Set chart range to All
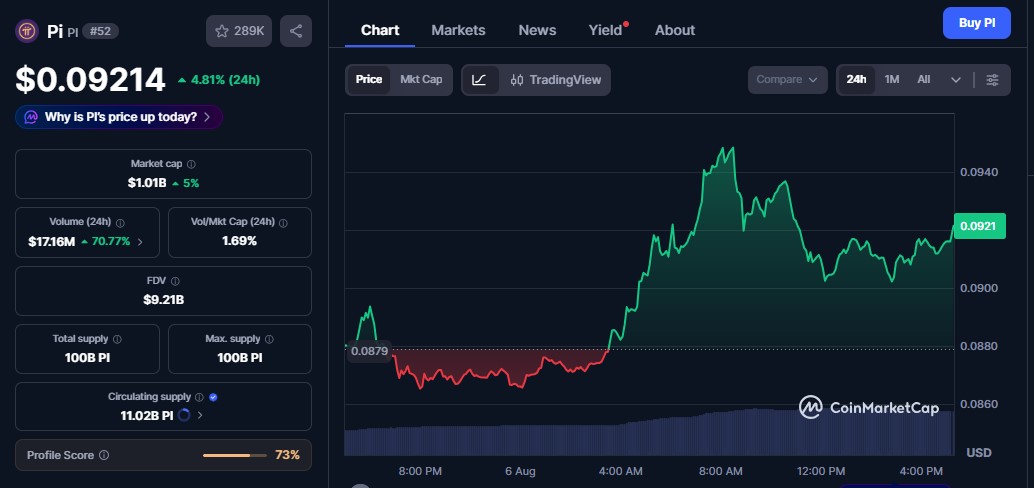This screenshot has height=488, width=1034. pyautogui.click(x=924, y=79)
